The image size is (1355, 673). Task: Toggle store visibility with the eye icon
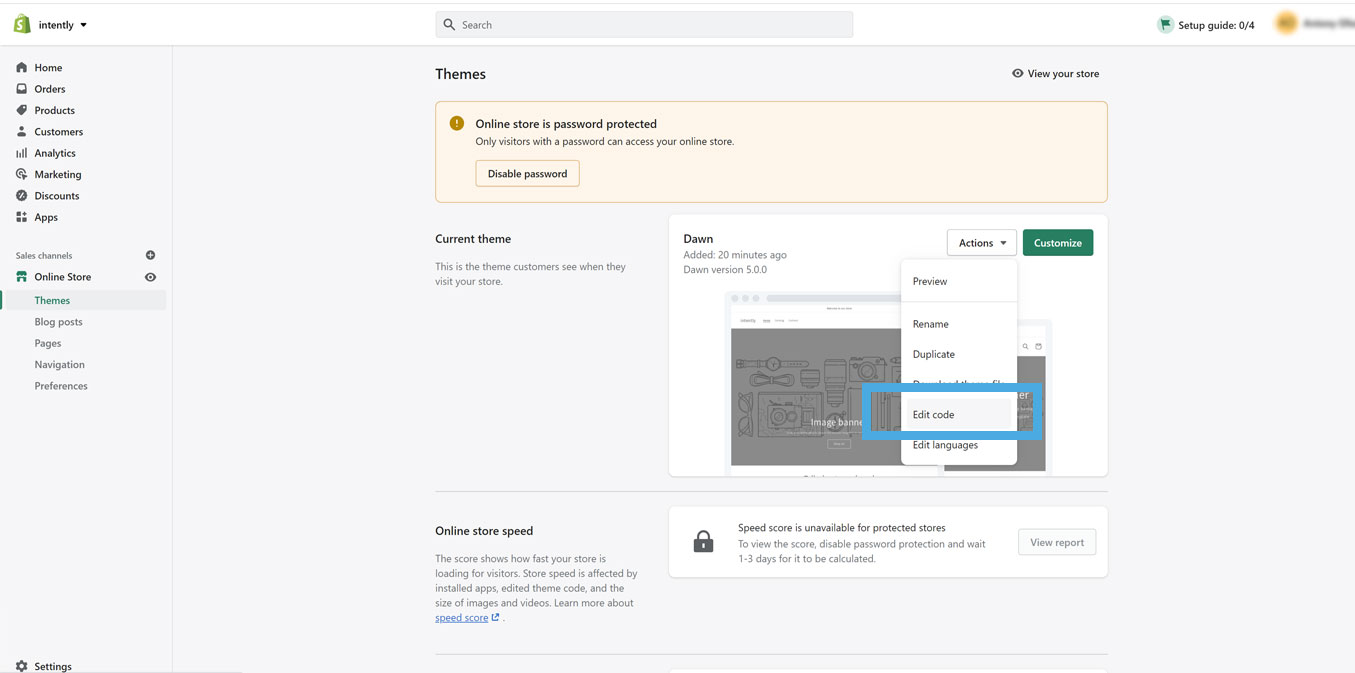pos(150,276)
